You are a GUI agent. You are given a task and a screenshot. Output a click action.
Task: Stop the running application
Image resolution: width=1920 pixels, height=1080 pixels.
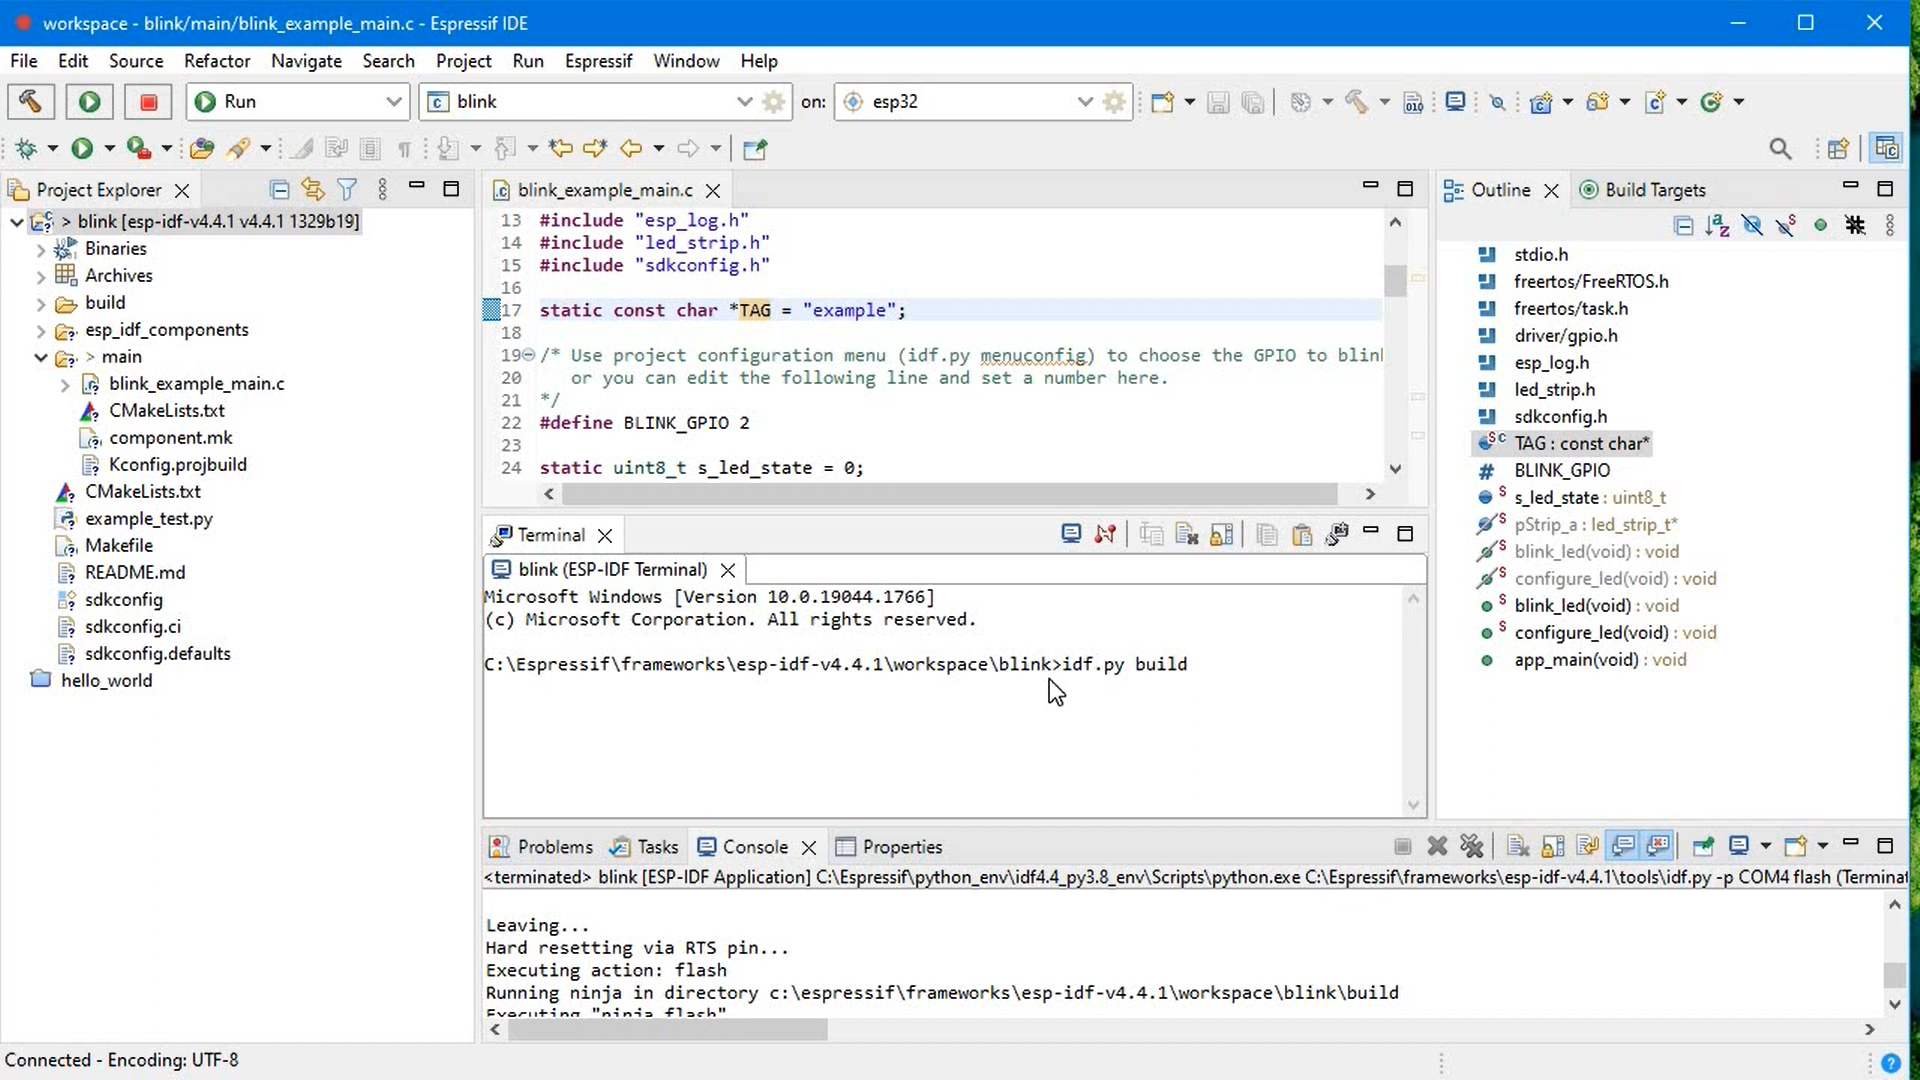coord(147,101)
